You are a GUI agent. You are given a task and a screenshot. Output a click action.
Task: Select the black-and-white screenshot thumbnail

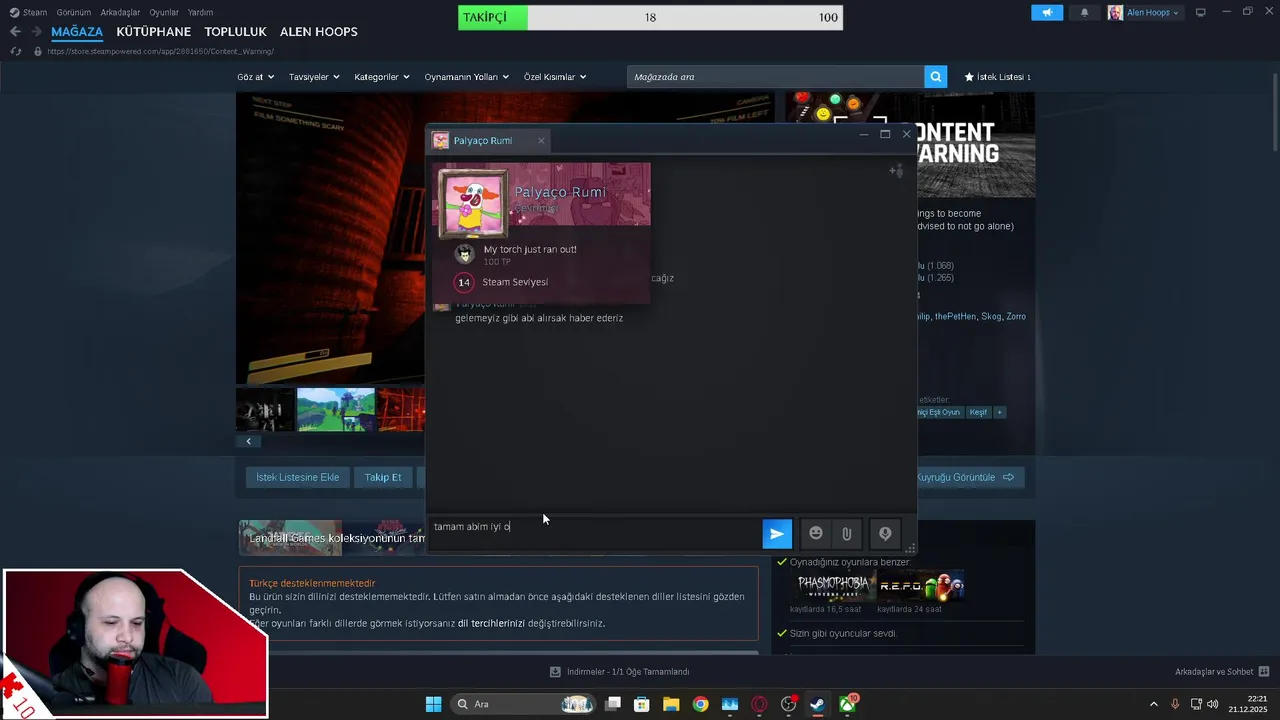click(x=265, y=410)
